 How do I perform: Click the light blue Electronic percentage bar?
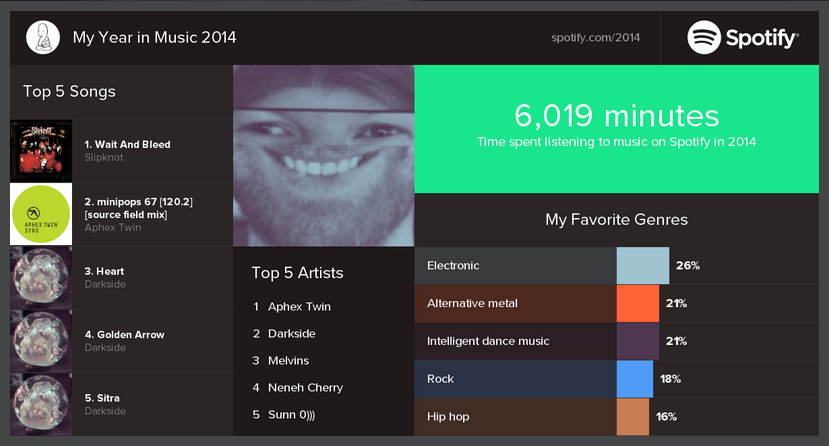pos(642,266)
